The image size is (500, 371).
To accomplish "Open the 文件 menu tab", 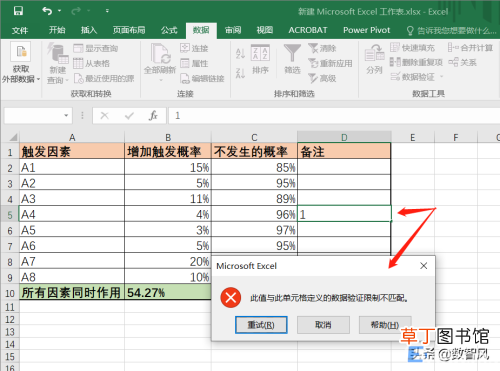I will pos(20,31).
